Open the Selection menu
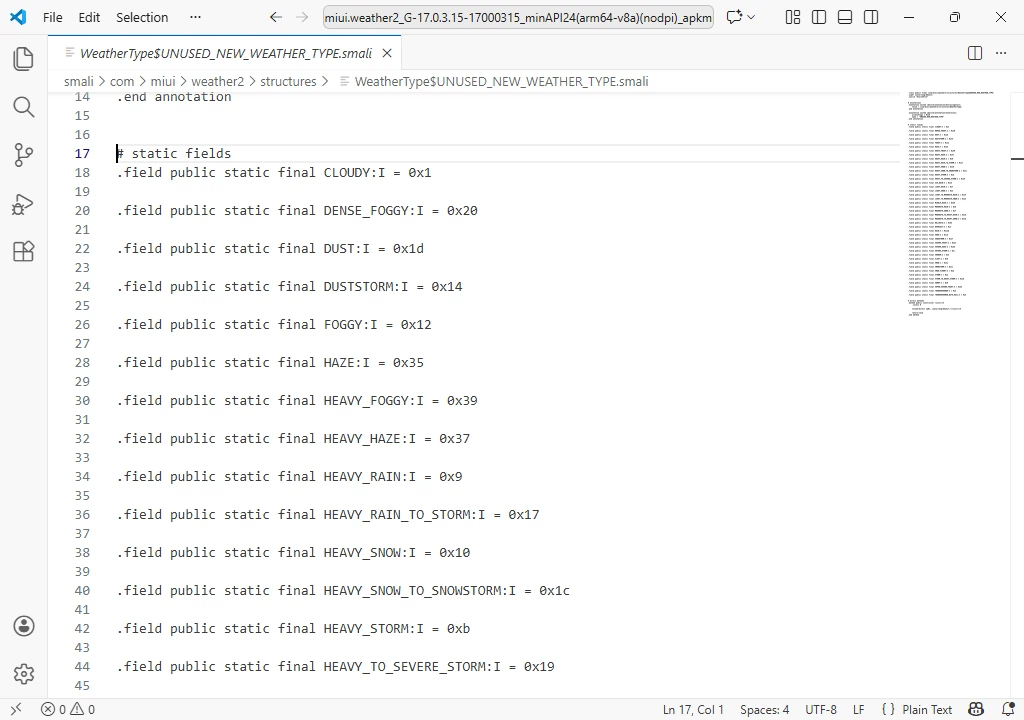This screenshot has height=720, width=1024. point(142,17)
